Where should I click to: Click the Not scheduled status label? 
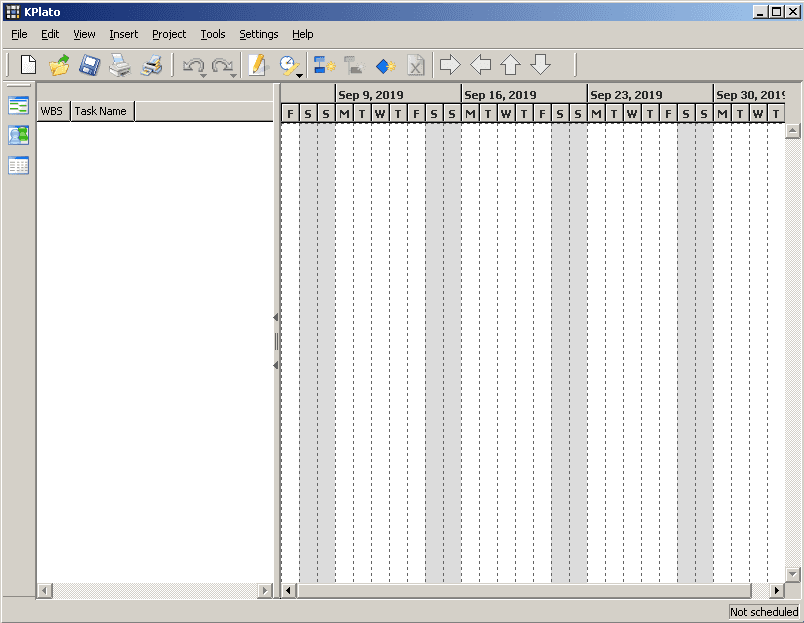pyautogui.click(x=763, y=612)
